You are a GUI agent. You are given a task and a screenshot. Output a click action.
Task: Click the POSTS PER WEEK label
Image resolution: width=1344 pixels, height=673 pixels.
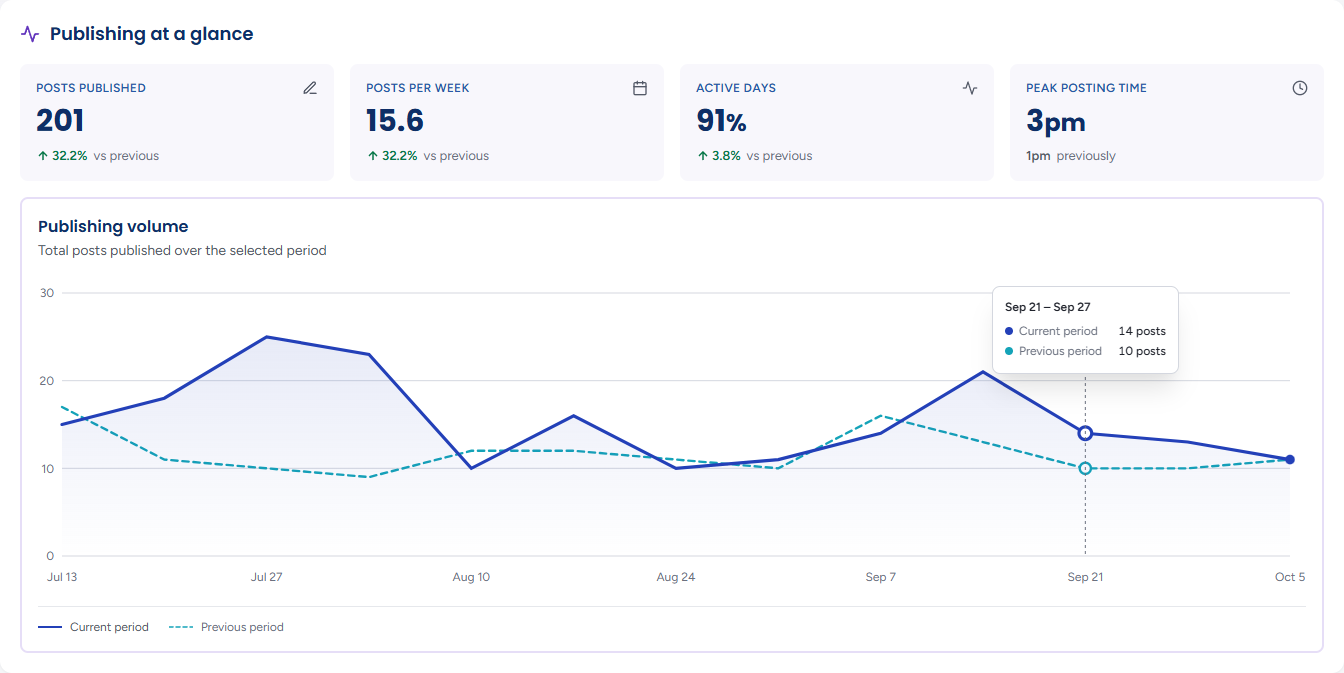click(x=418, y=88)
